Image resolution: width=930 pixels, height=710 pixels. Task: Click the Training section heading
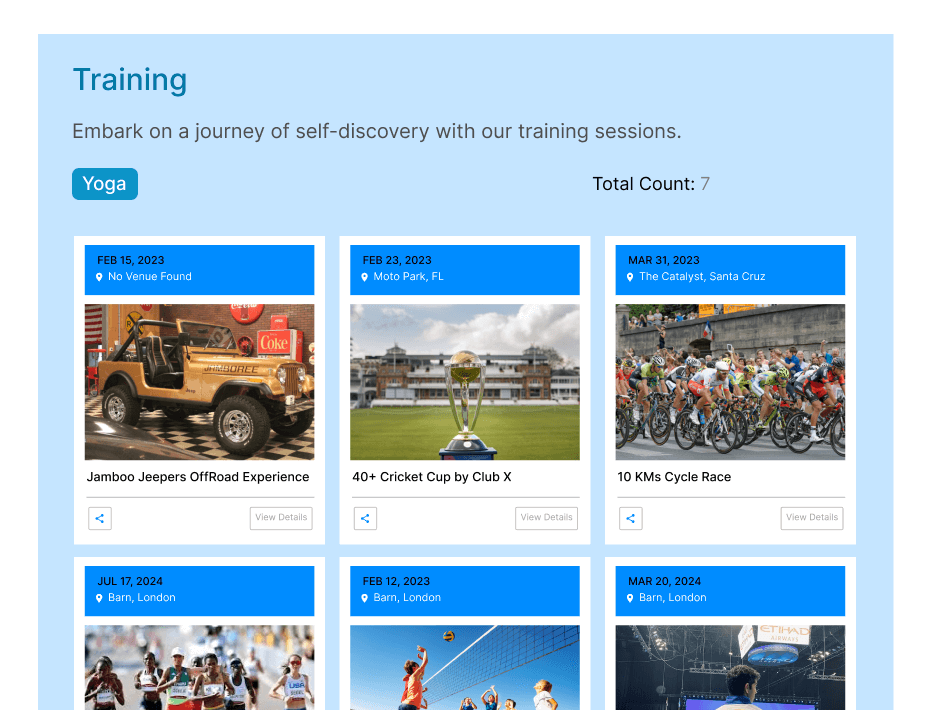tap(130, 80)
